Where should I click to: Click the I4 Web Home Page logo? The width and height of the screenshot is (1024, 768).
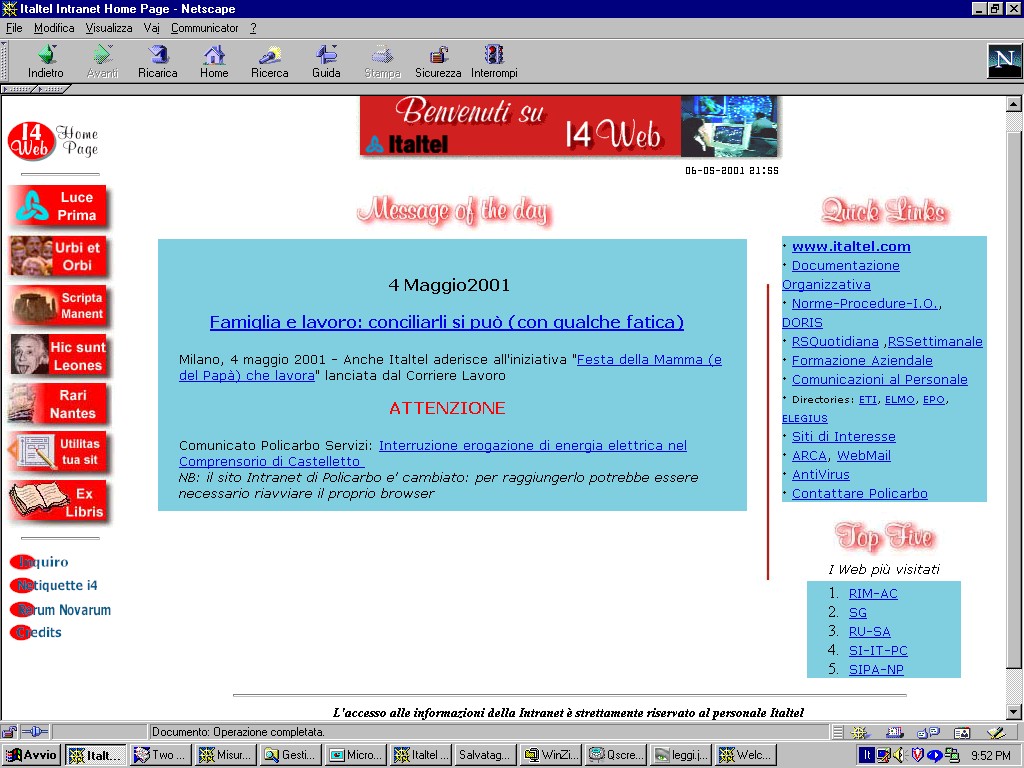pyautogui.click(x=54, y=141)
